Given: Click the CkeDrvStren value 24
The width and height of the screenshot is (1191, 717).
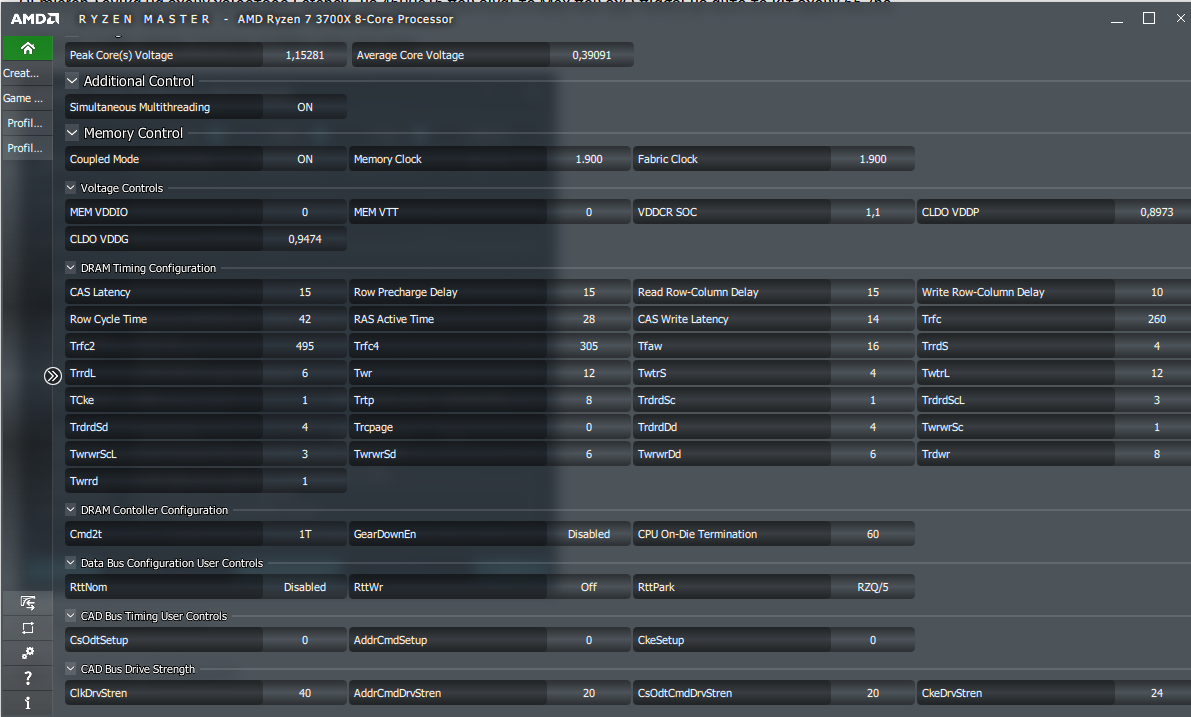Looking at the screenshot, I should [1155, 693].
